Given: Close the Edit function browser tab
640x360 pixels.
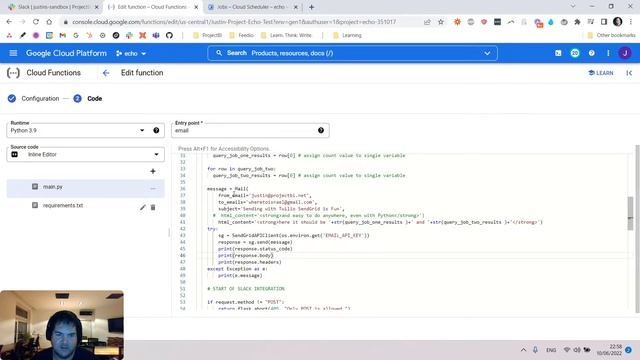Looking at the screenshot, I should (x=196, y=7).
